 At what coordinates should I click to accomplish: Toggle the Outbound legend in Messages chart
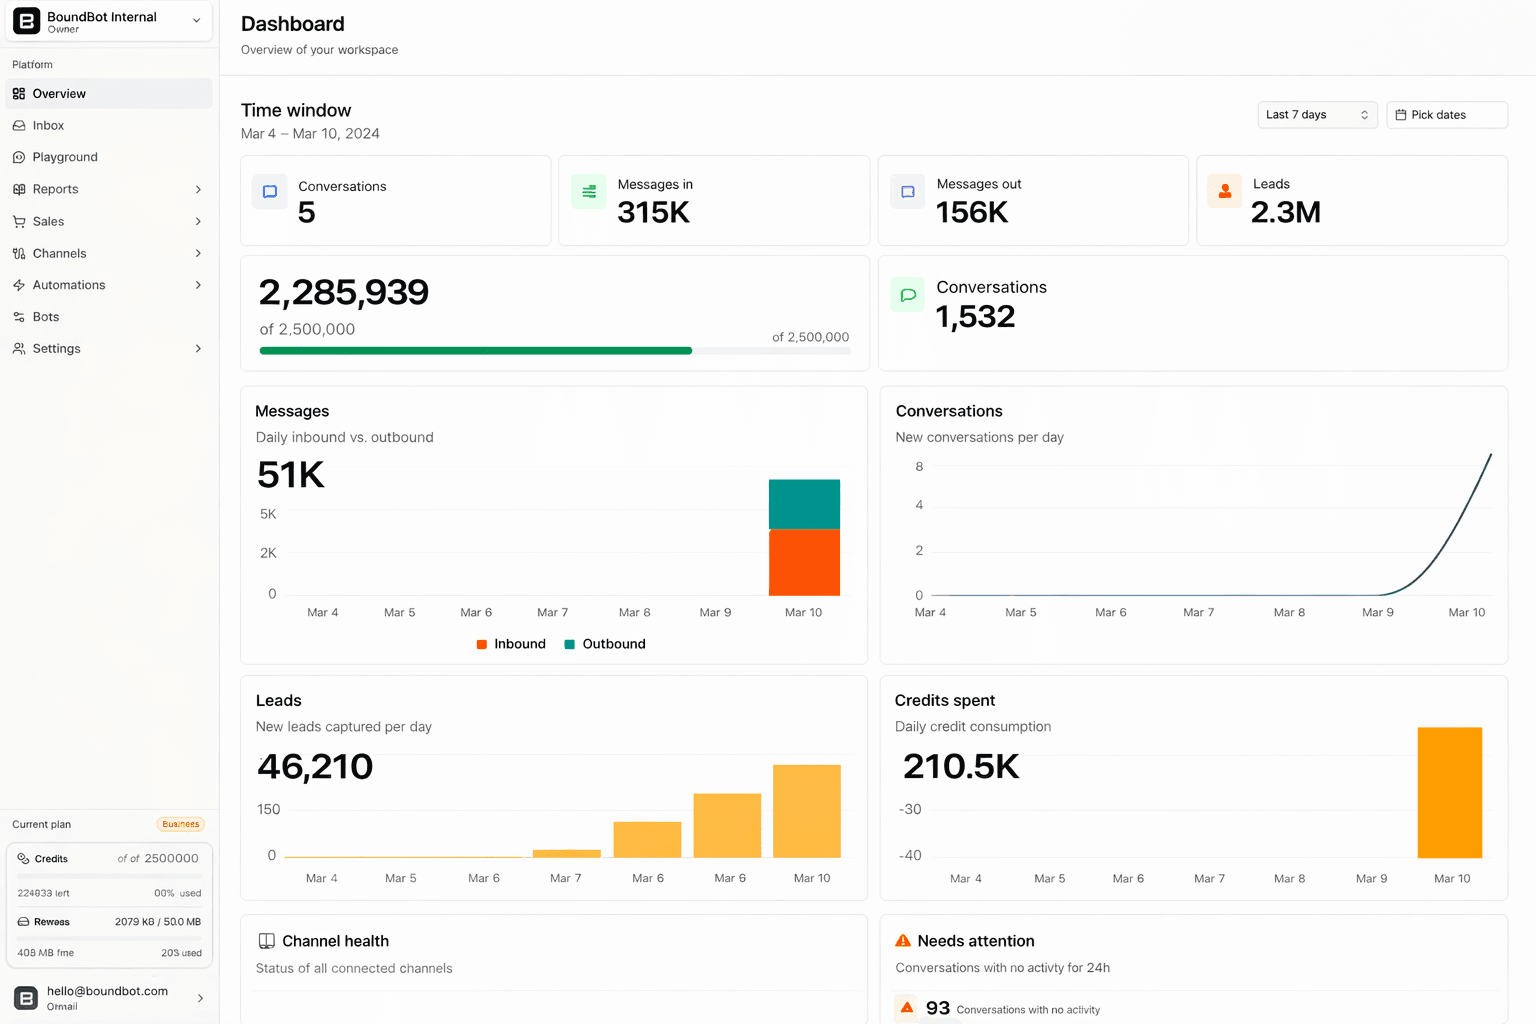point(604,644)
